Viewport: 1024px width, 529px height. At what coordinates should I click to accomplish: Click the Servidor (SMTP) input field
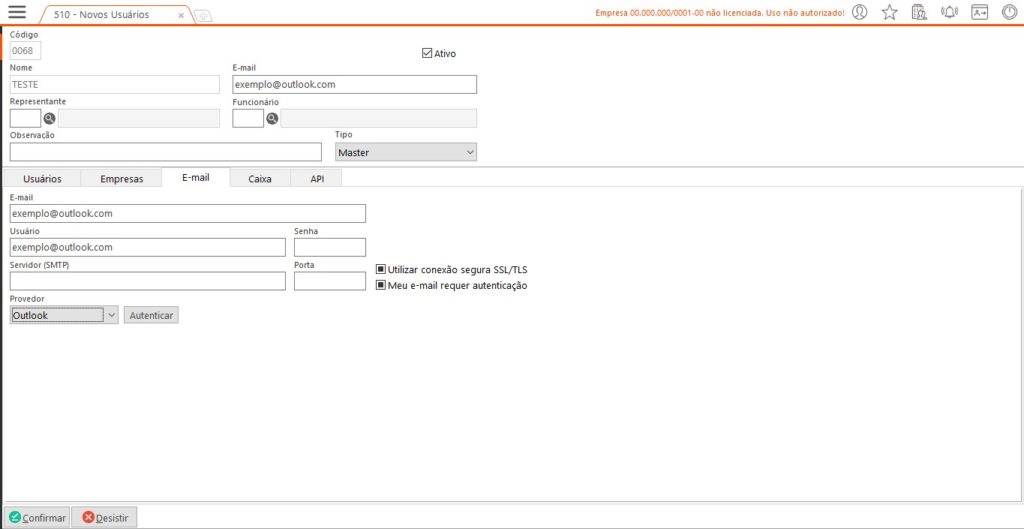[x=148, y=281]
